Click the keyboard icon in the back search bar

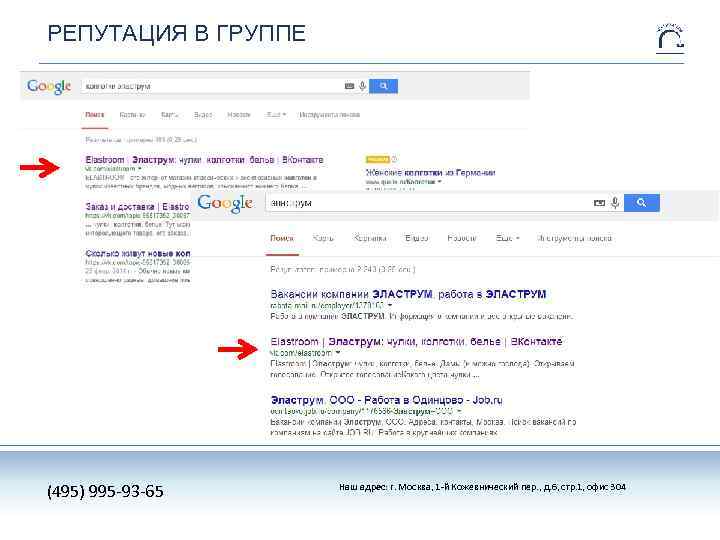(x=349, y=86)
